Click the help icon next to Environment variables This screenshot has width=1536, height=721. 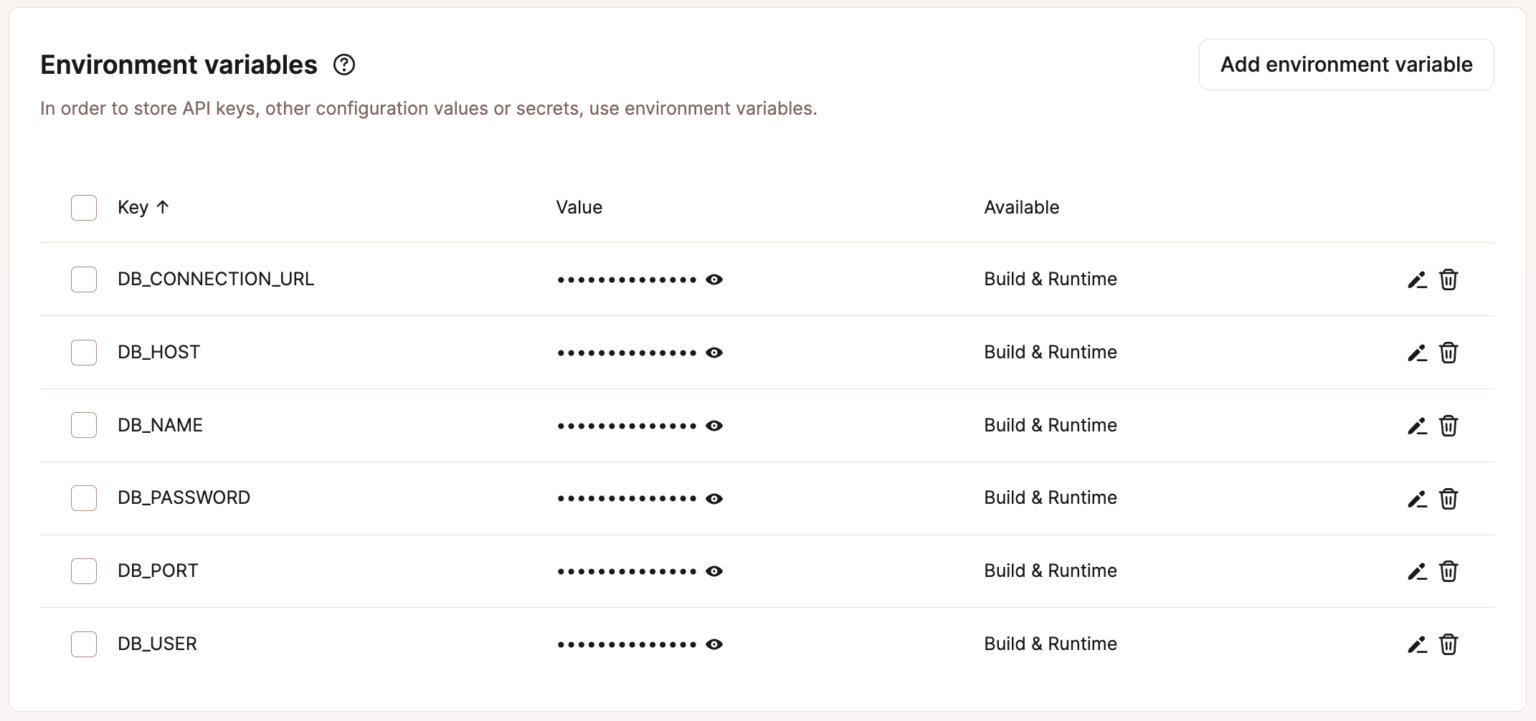pos(344,64)
